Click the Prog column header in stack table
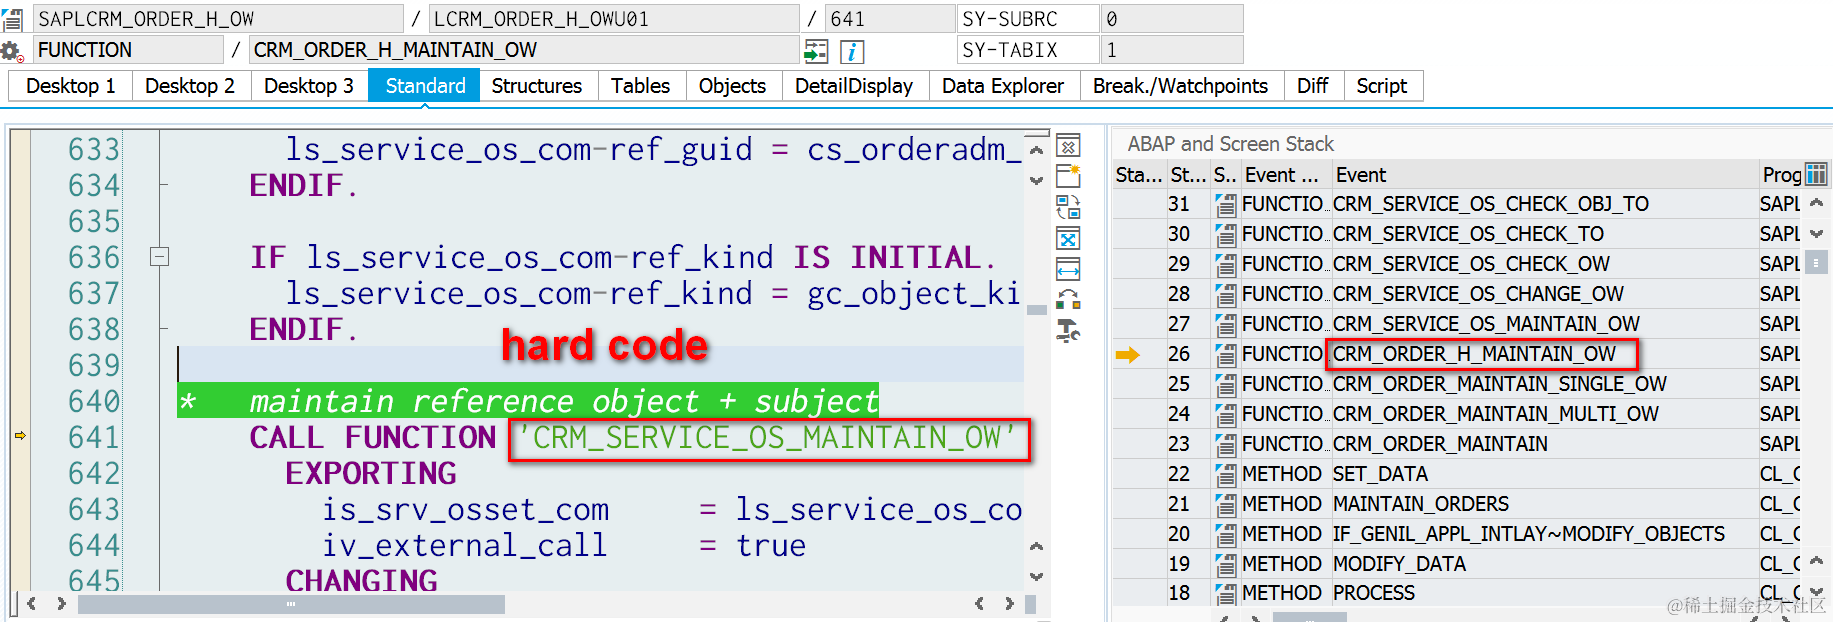 [x=1781, y=175]
